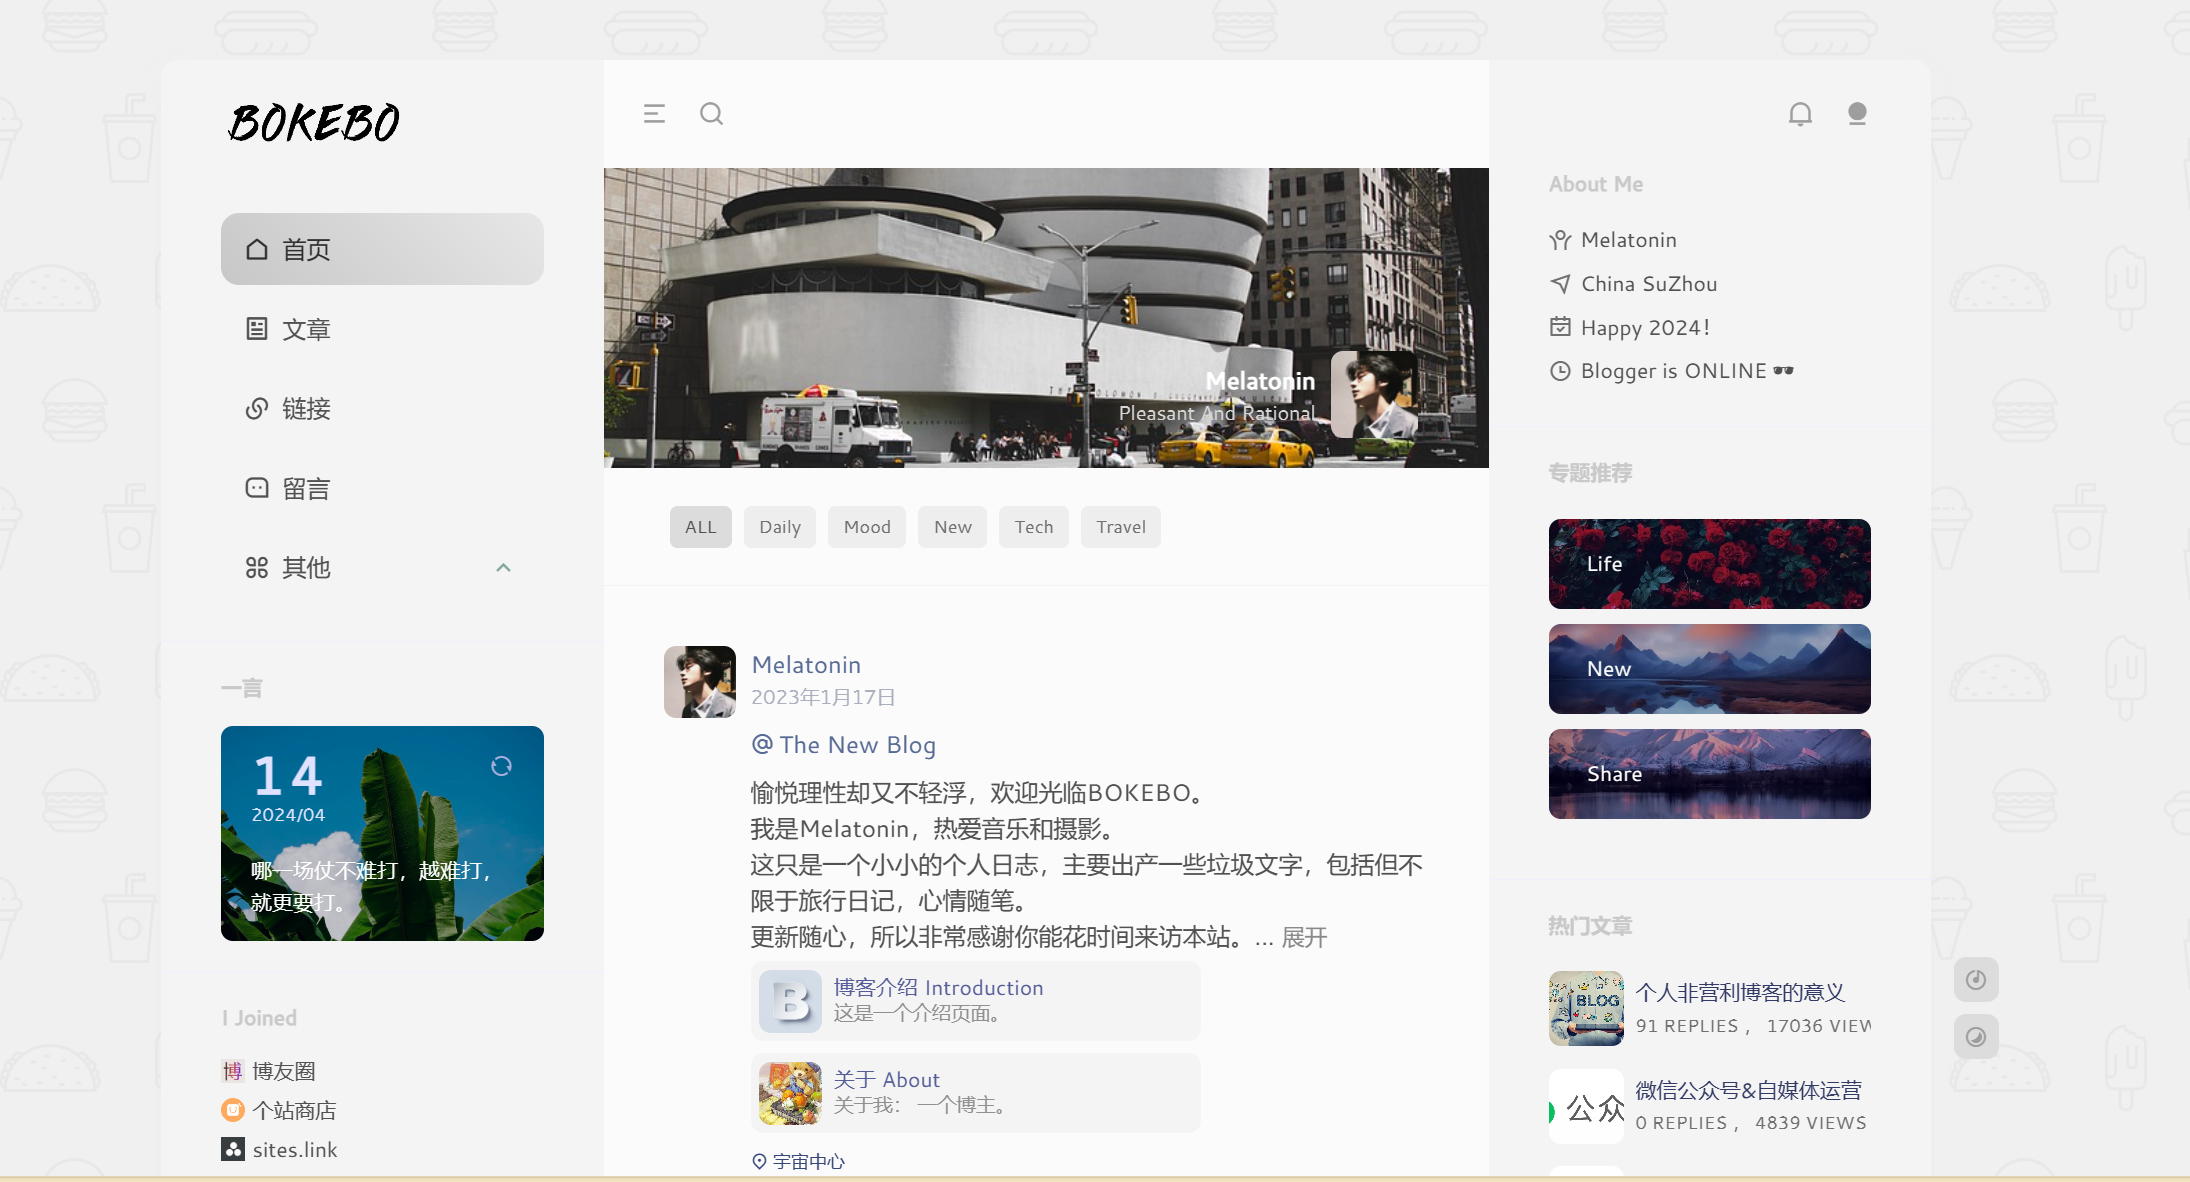Open the notification bell icon
The image size is (2190, 1182).
(x=1800, y=114)
